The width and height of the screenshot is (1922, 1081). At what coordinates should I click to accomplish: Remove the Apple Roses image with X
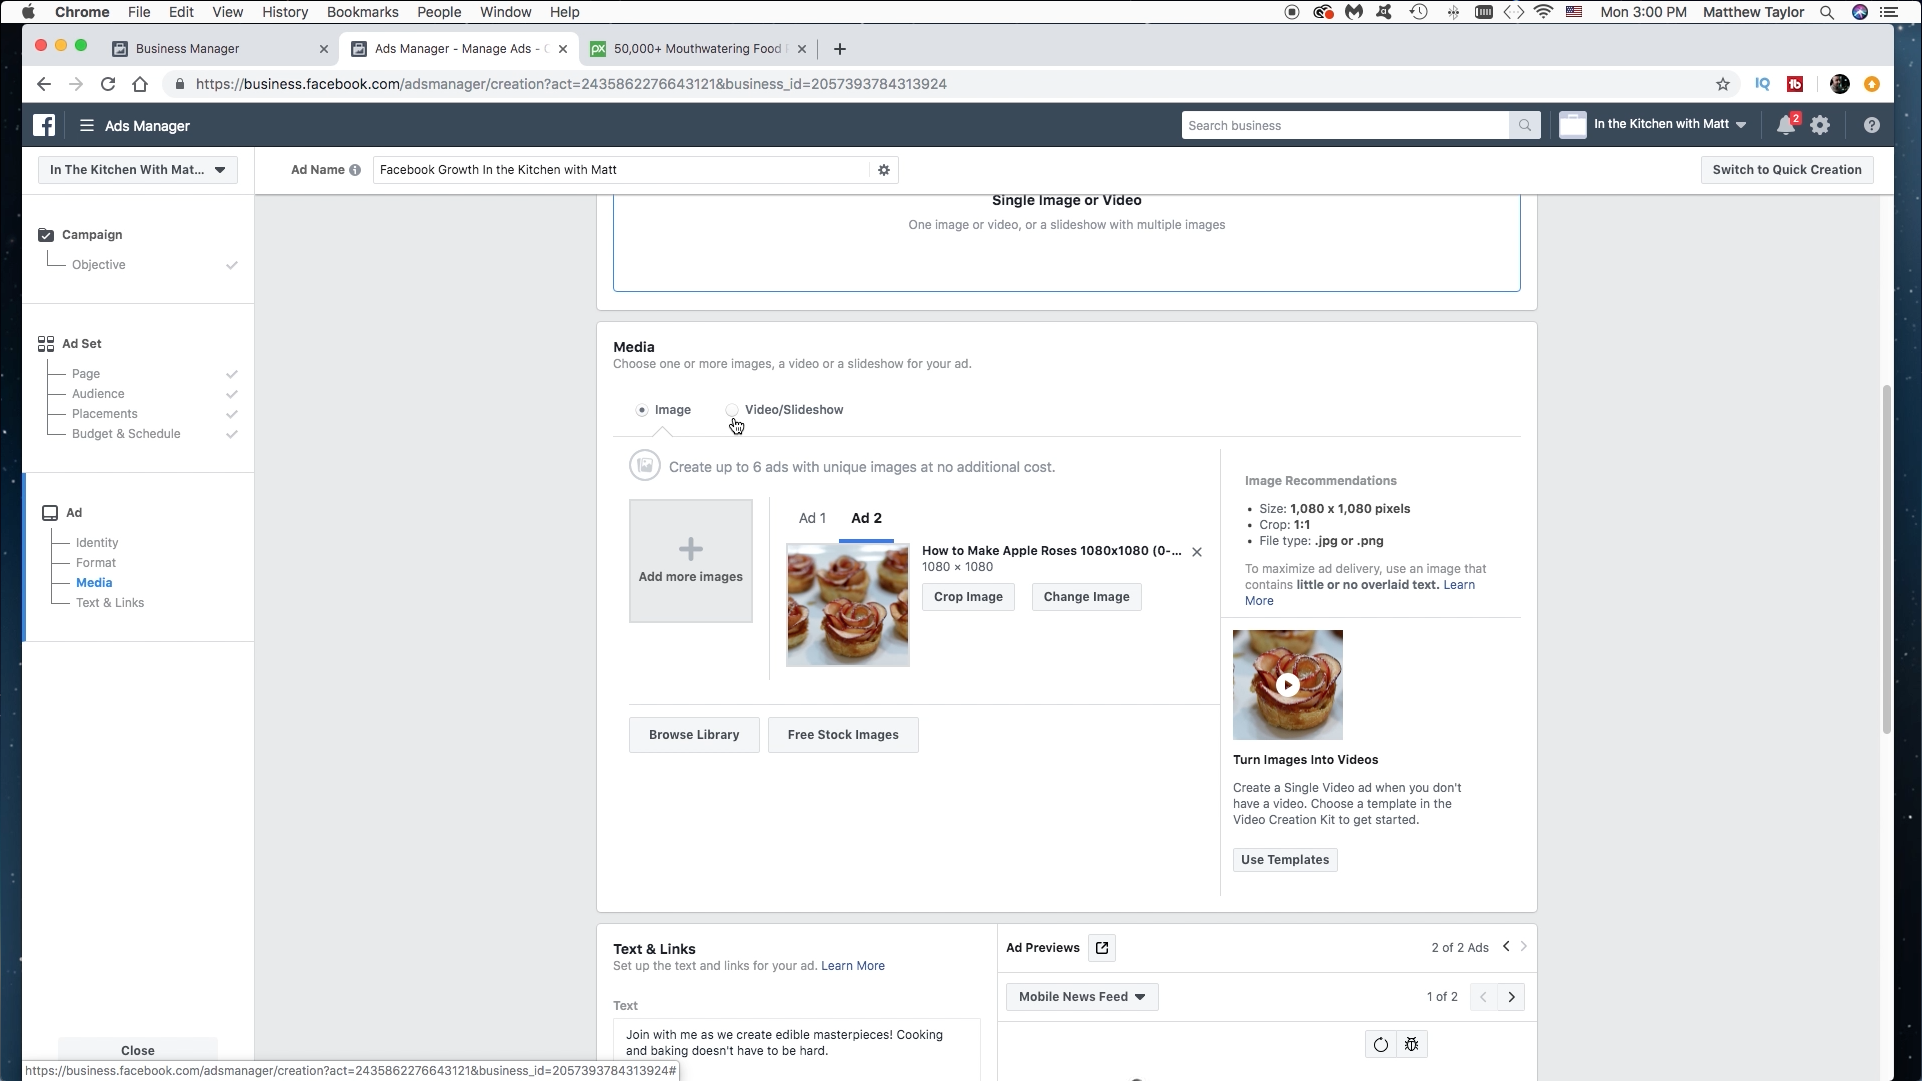coord(1197,552)
